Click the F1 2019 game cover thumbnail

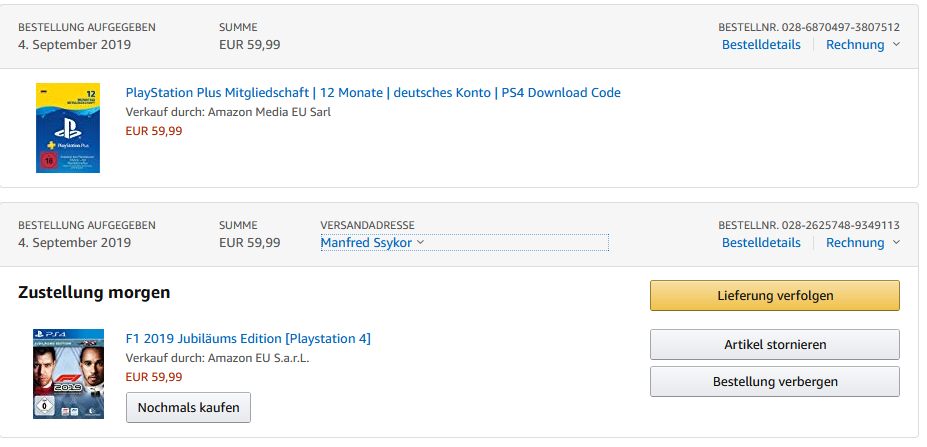[x=68, y=374]
